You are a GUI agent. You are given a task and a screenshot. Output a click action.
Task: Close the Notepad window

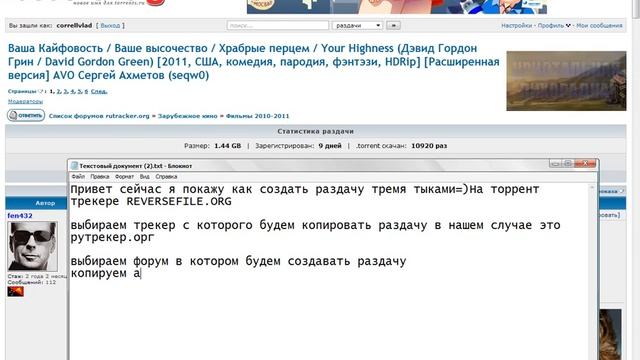pyautogui.click(x=585, y=164)
